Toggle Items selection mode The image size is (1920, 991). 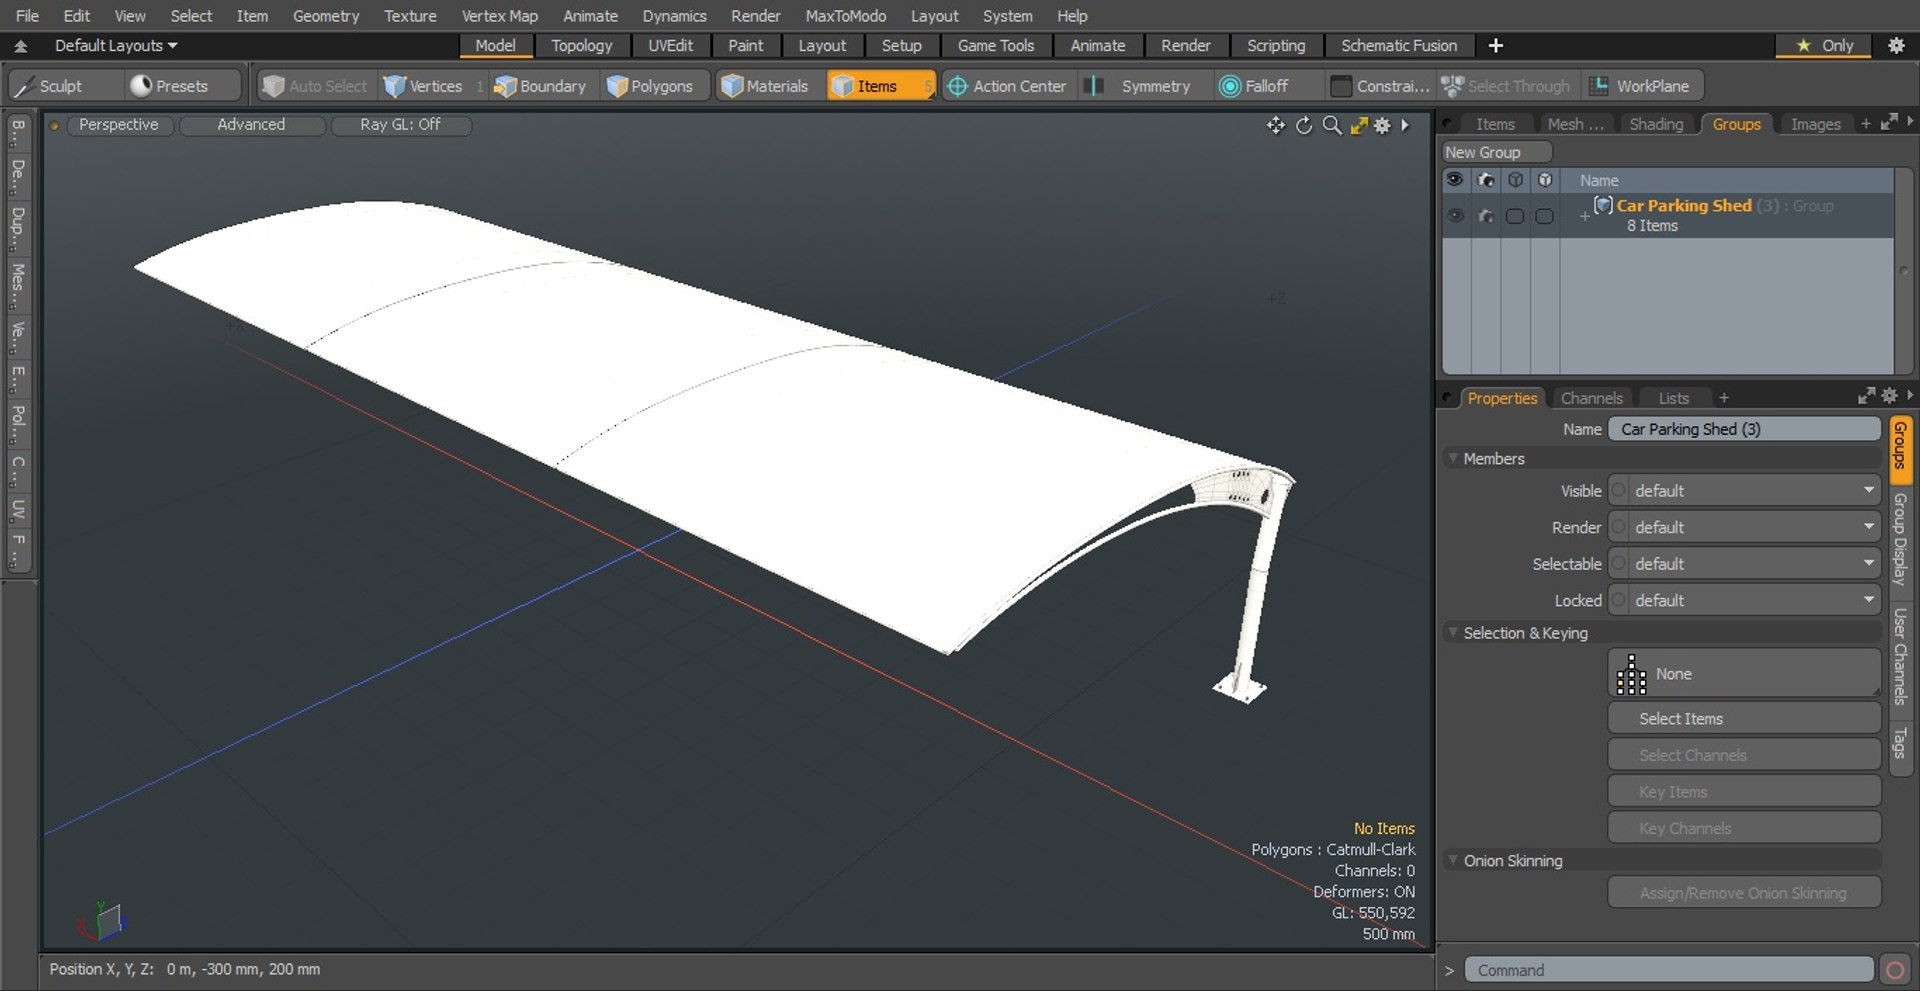click(x=879, y=86)
